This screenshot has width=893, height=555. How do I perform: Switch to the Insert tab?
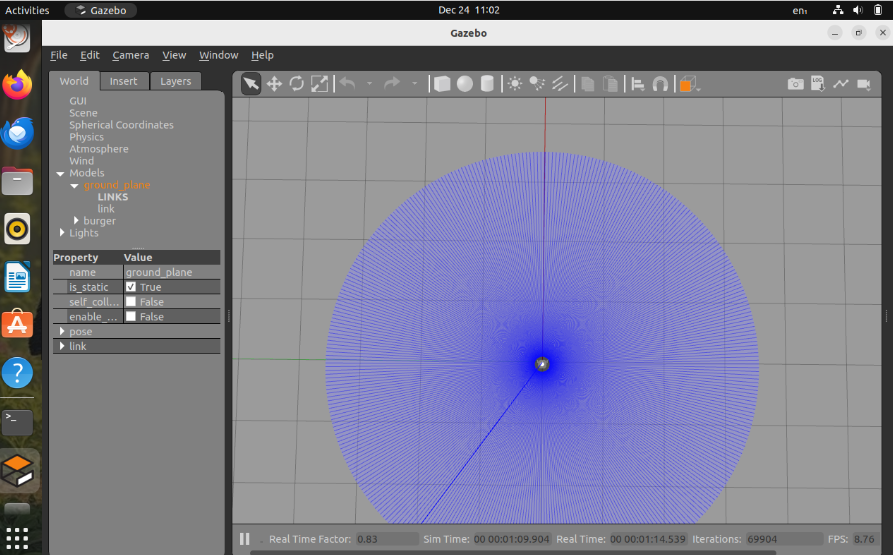tap(124, 81)
